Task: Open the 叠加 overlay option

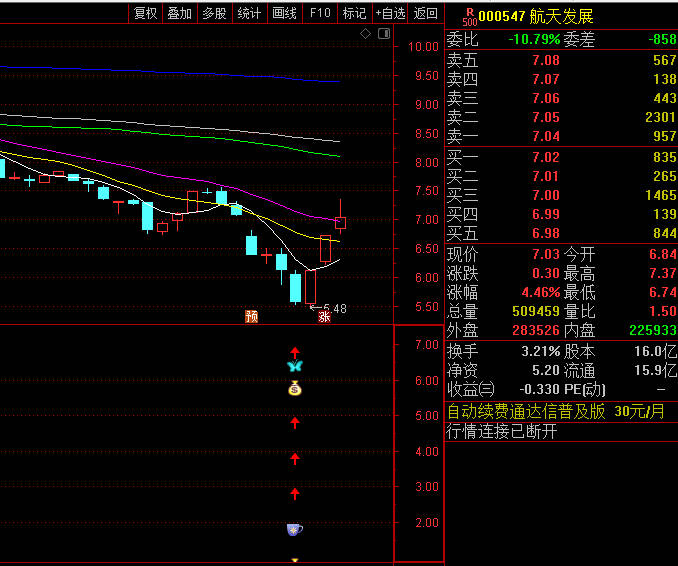Action: coord(179,13)
